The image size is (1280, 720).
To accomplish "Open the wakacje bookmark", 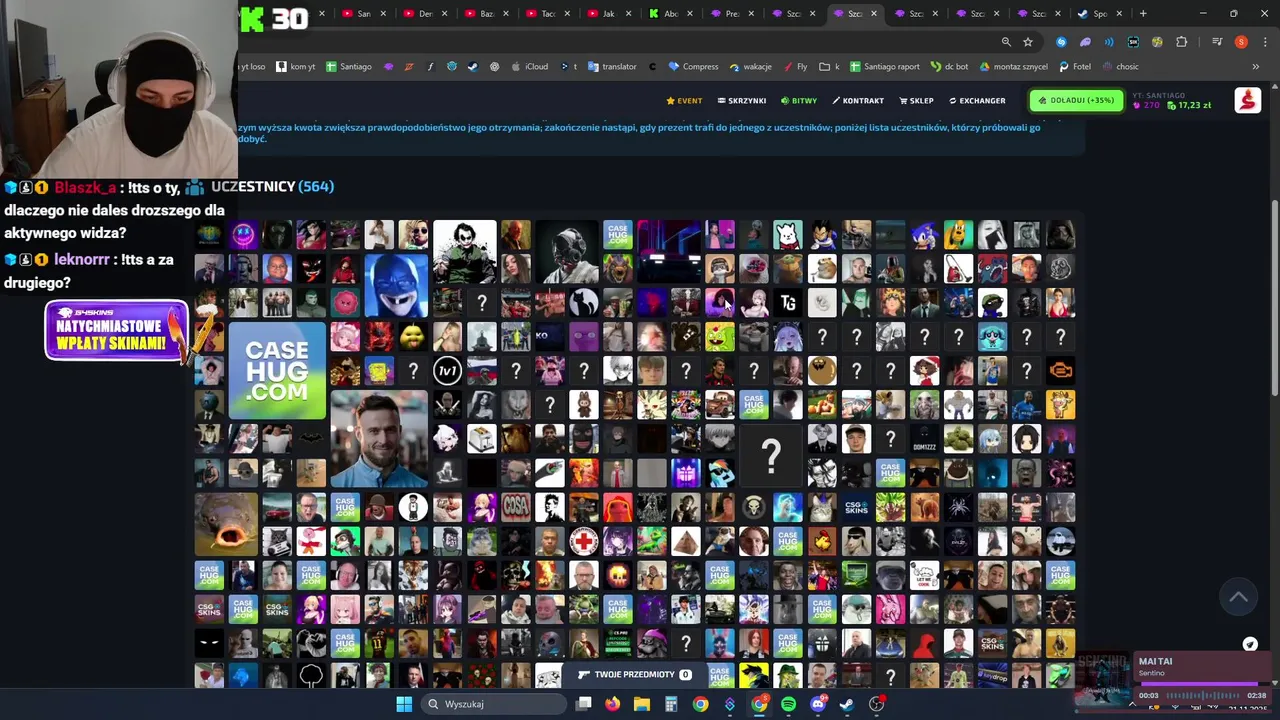I will pos(751,67).
